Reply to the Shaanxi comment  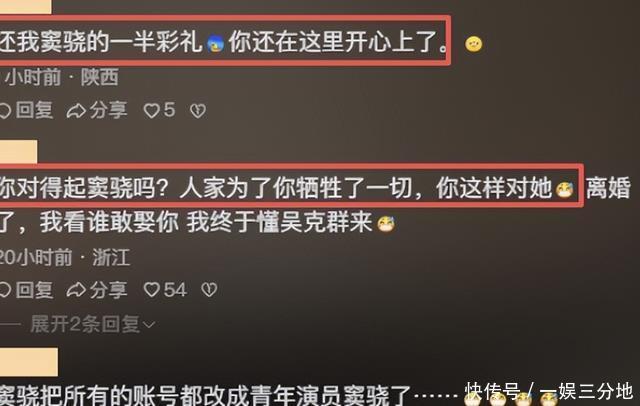click(27, 110)
